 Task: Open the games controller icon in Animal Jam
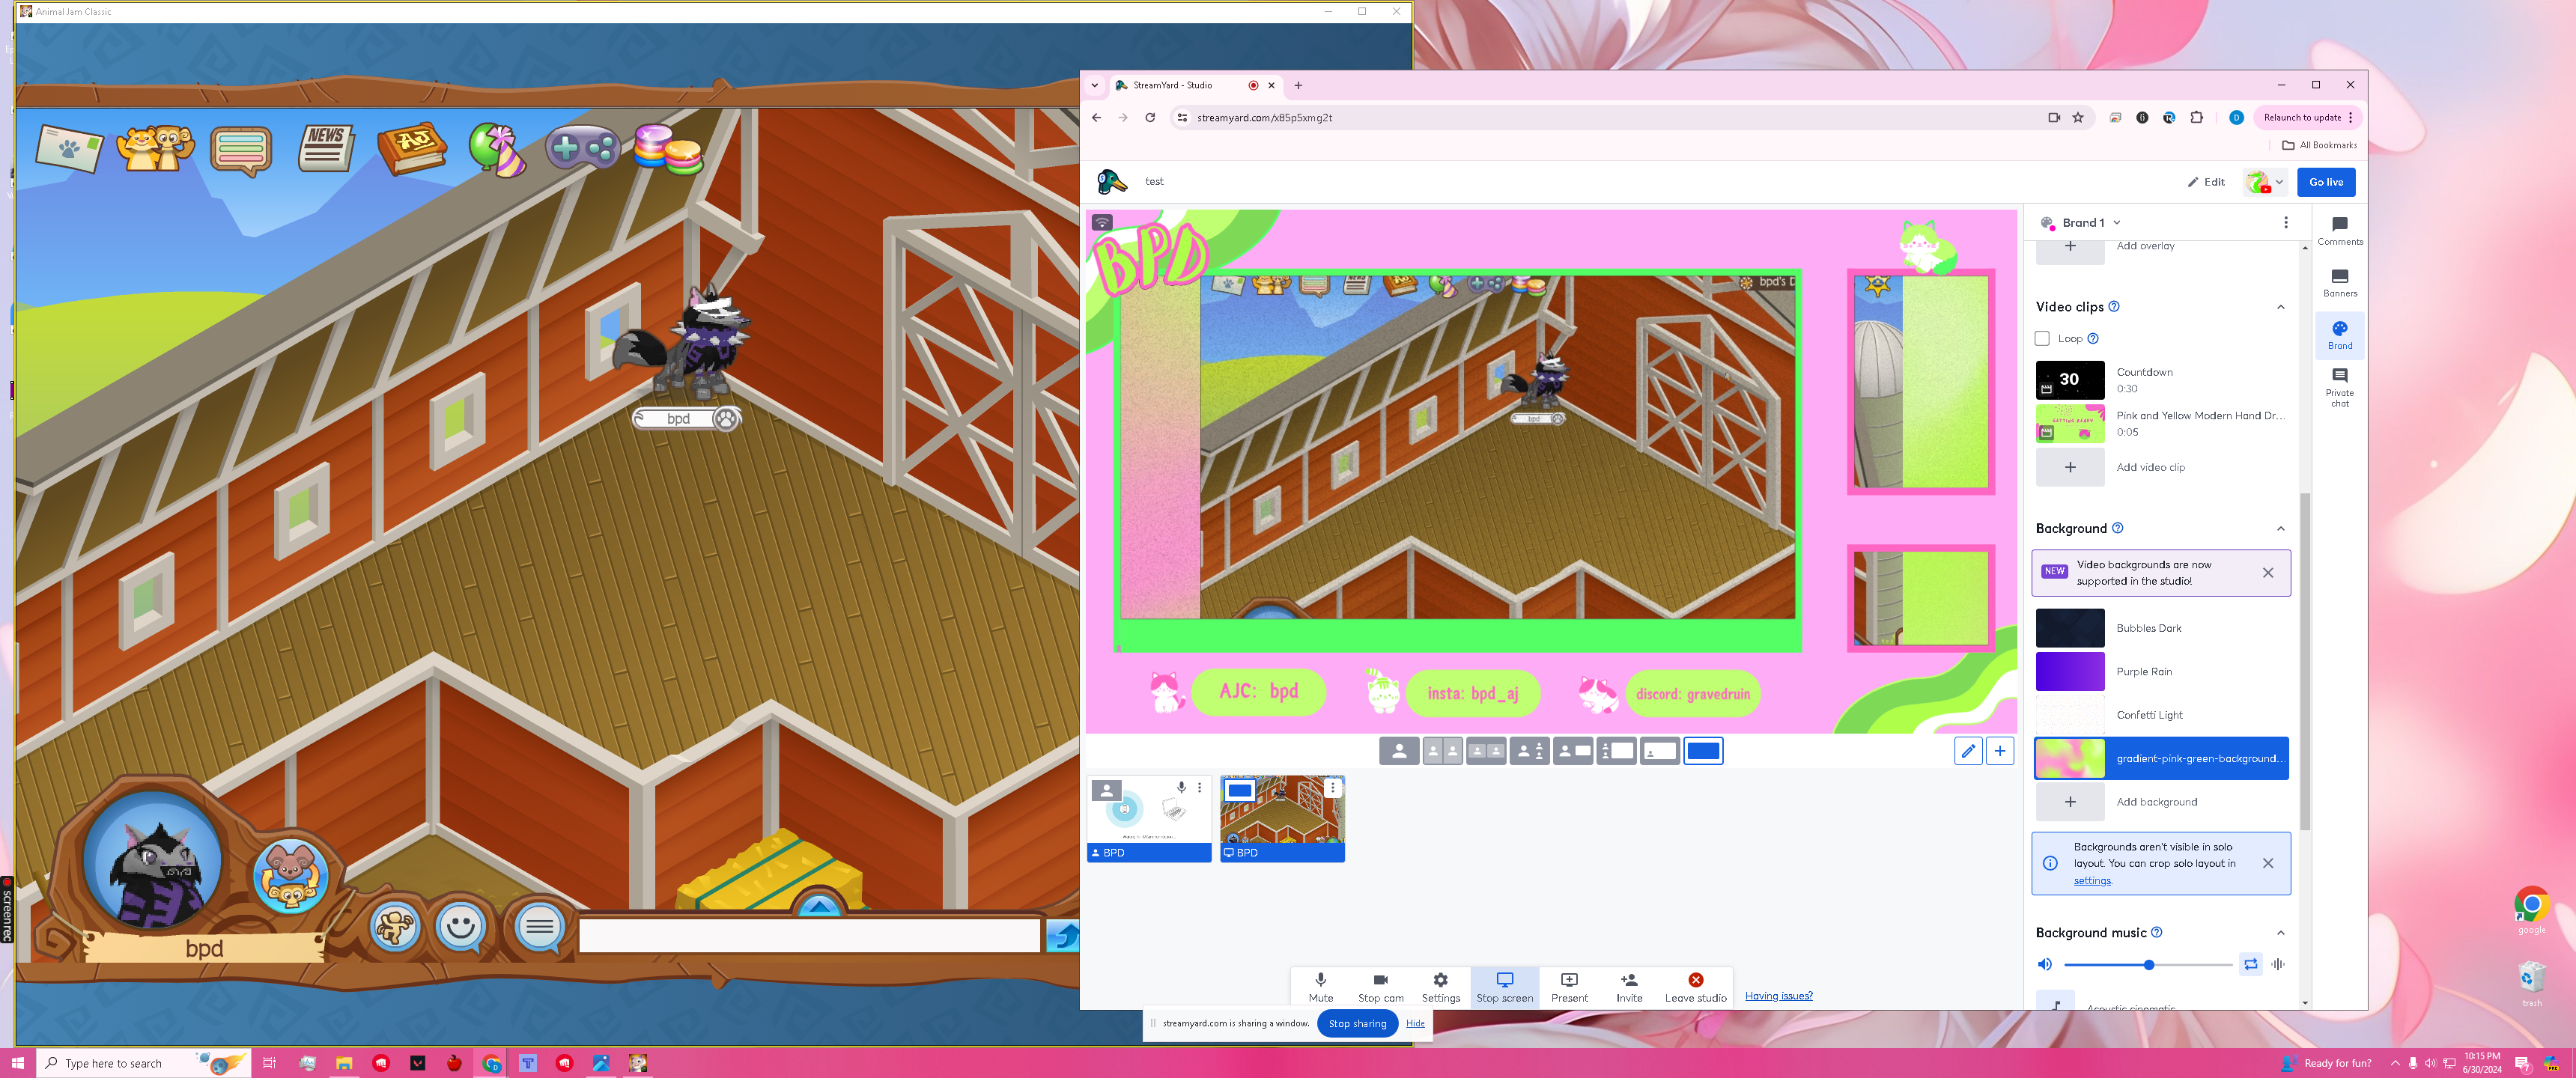[583, 149]
